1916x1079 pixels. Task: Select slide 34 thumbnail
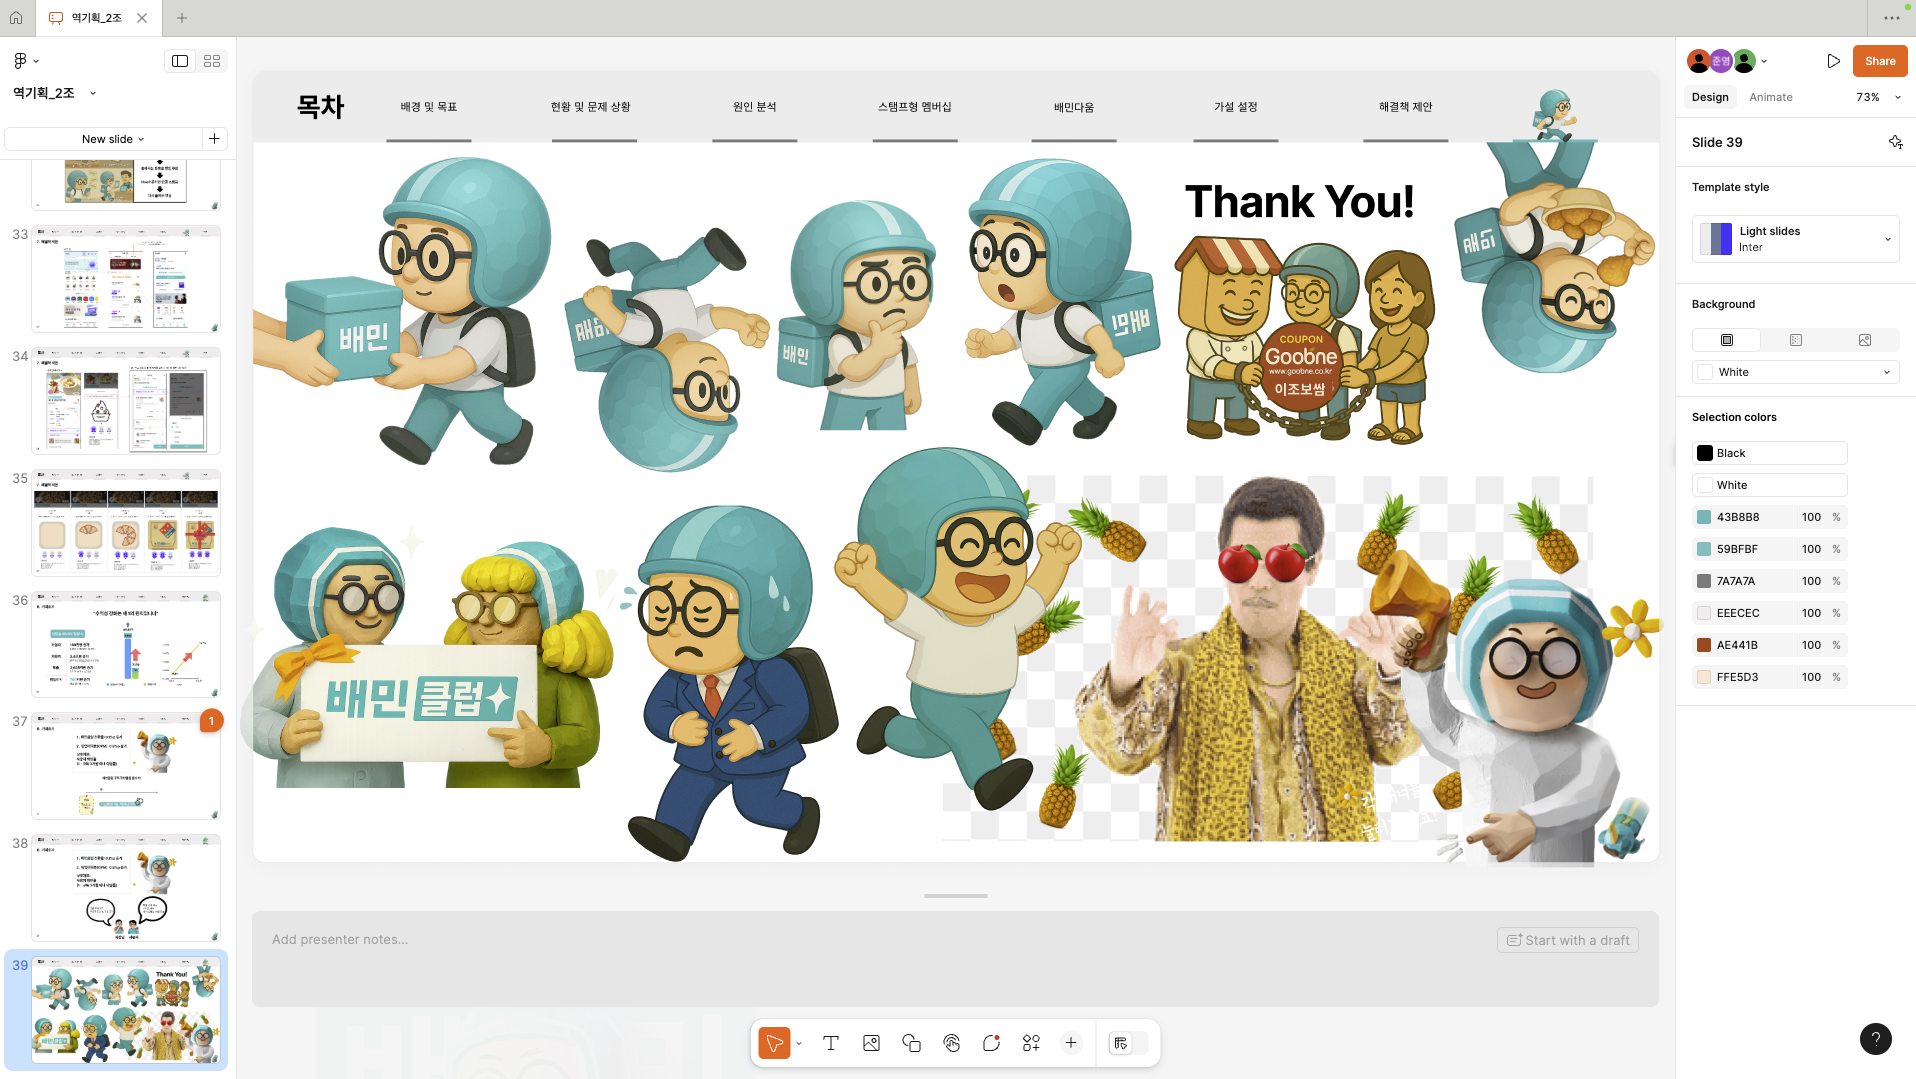click(x=126, y=401)
